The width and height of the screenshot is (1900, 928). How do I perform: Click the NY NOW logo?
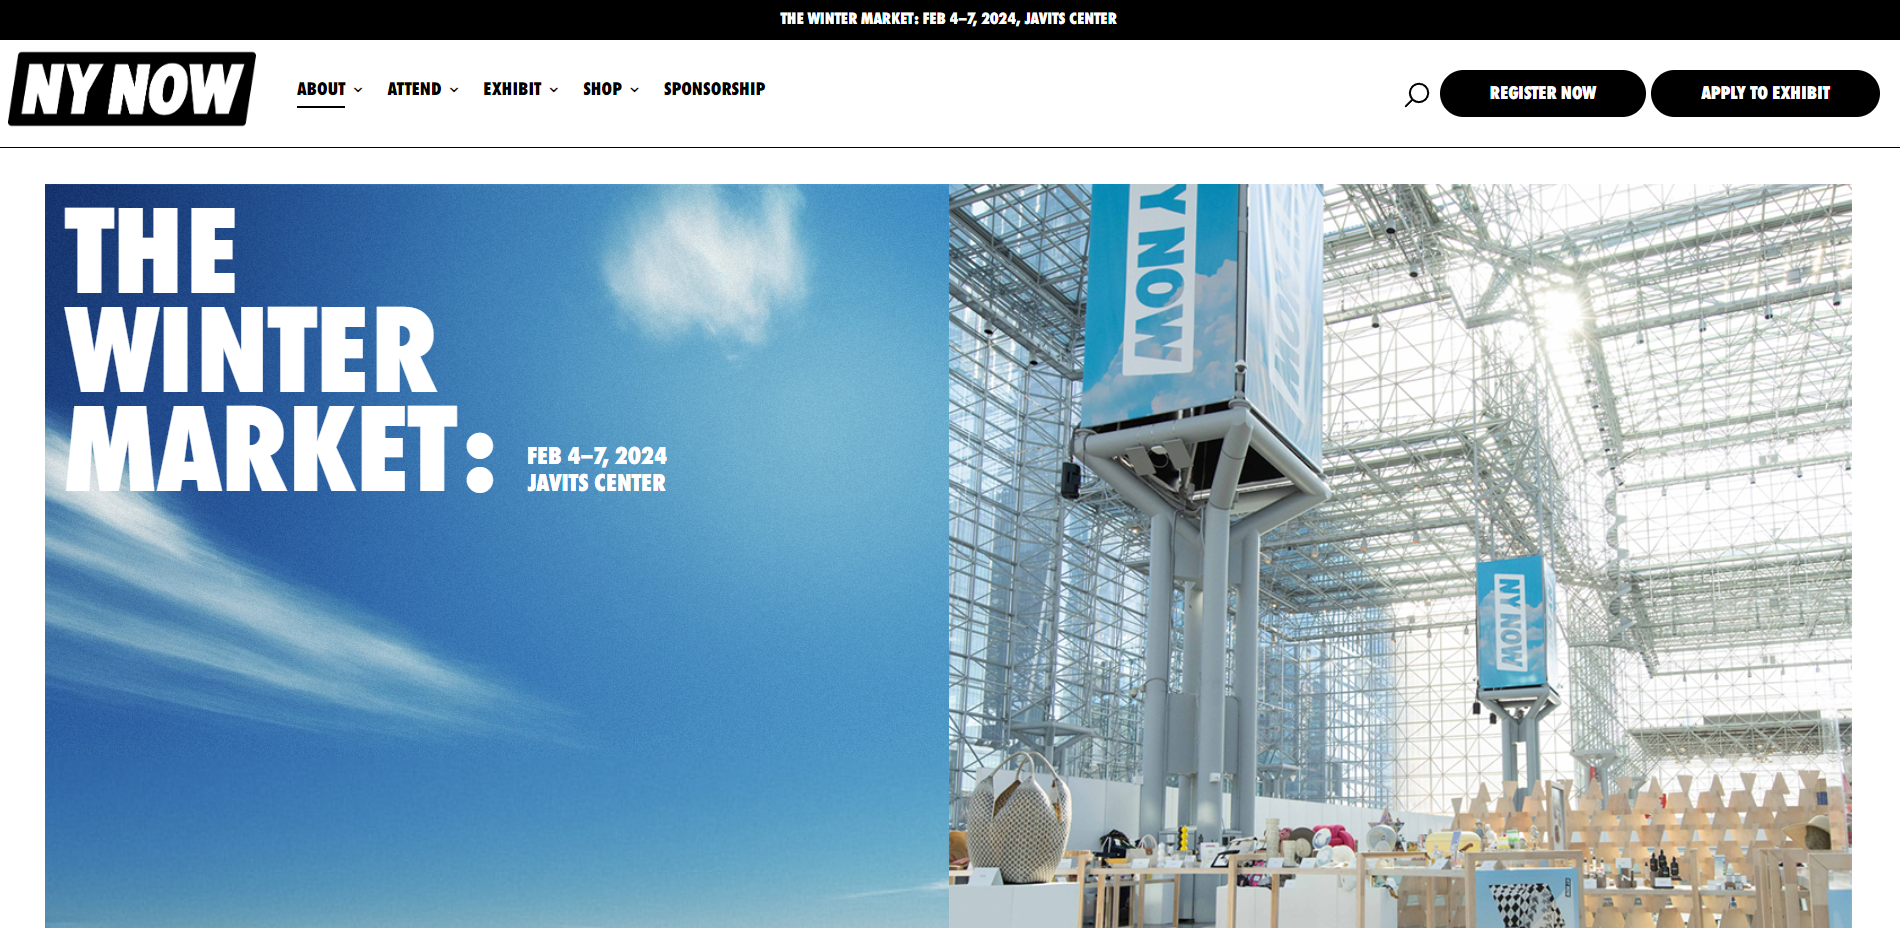coord(132,89)
